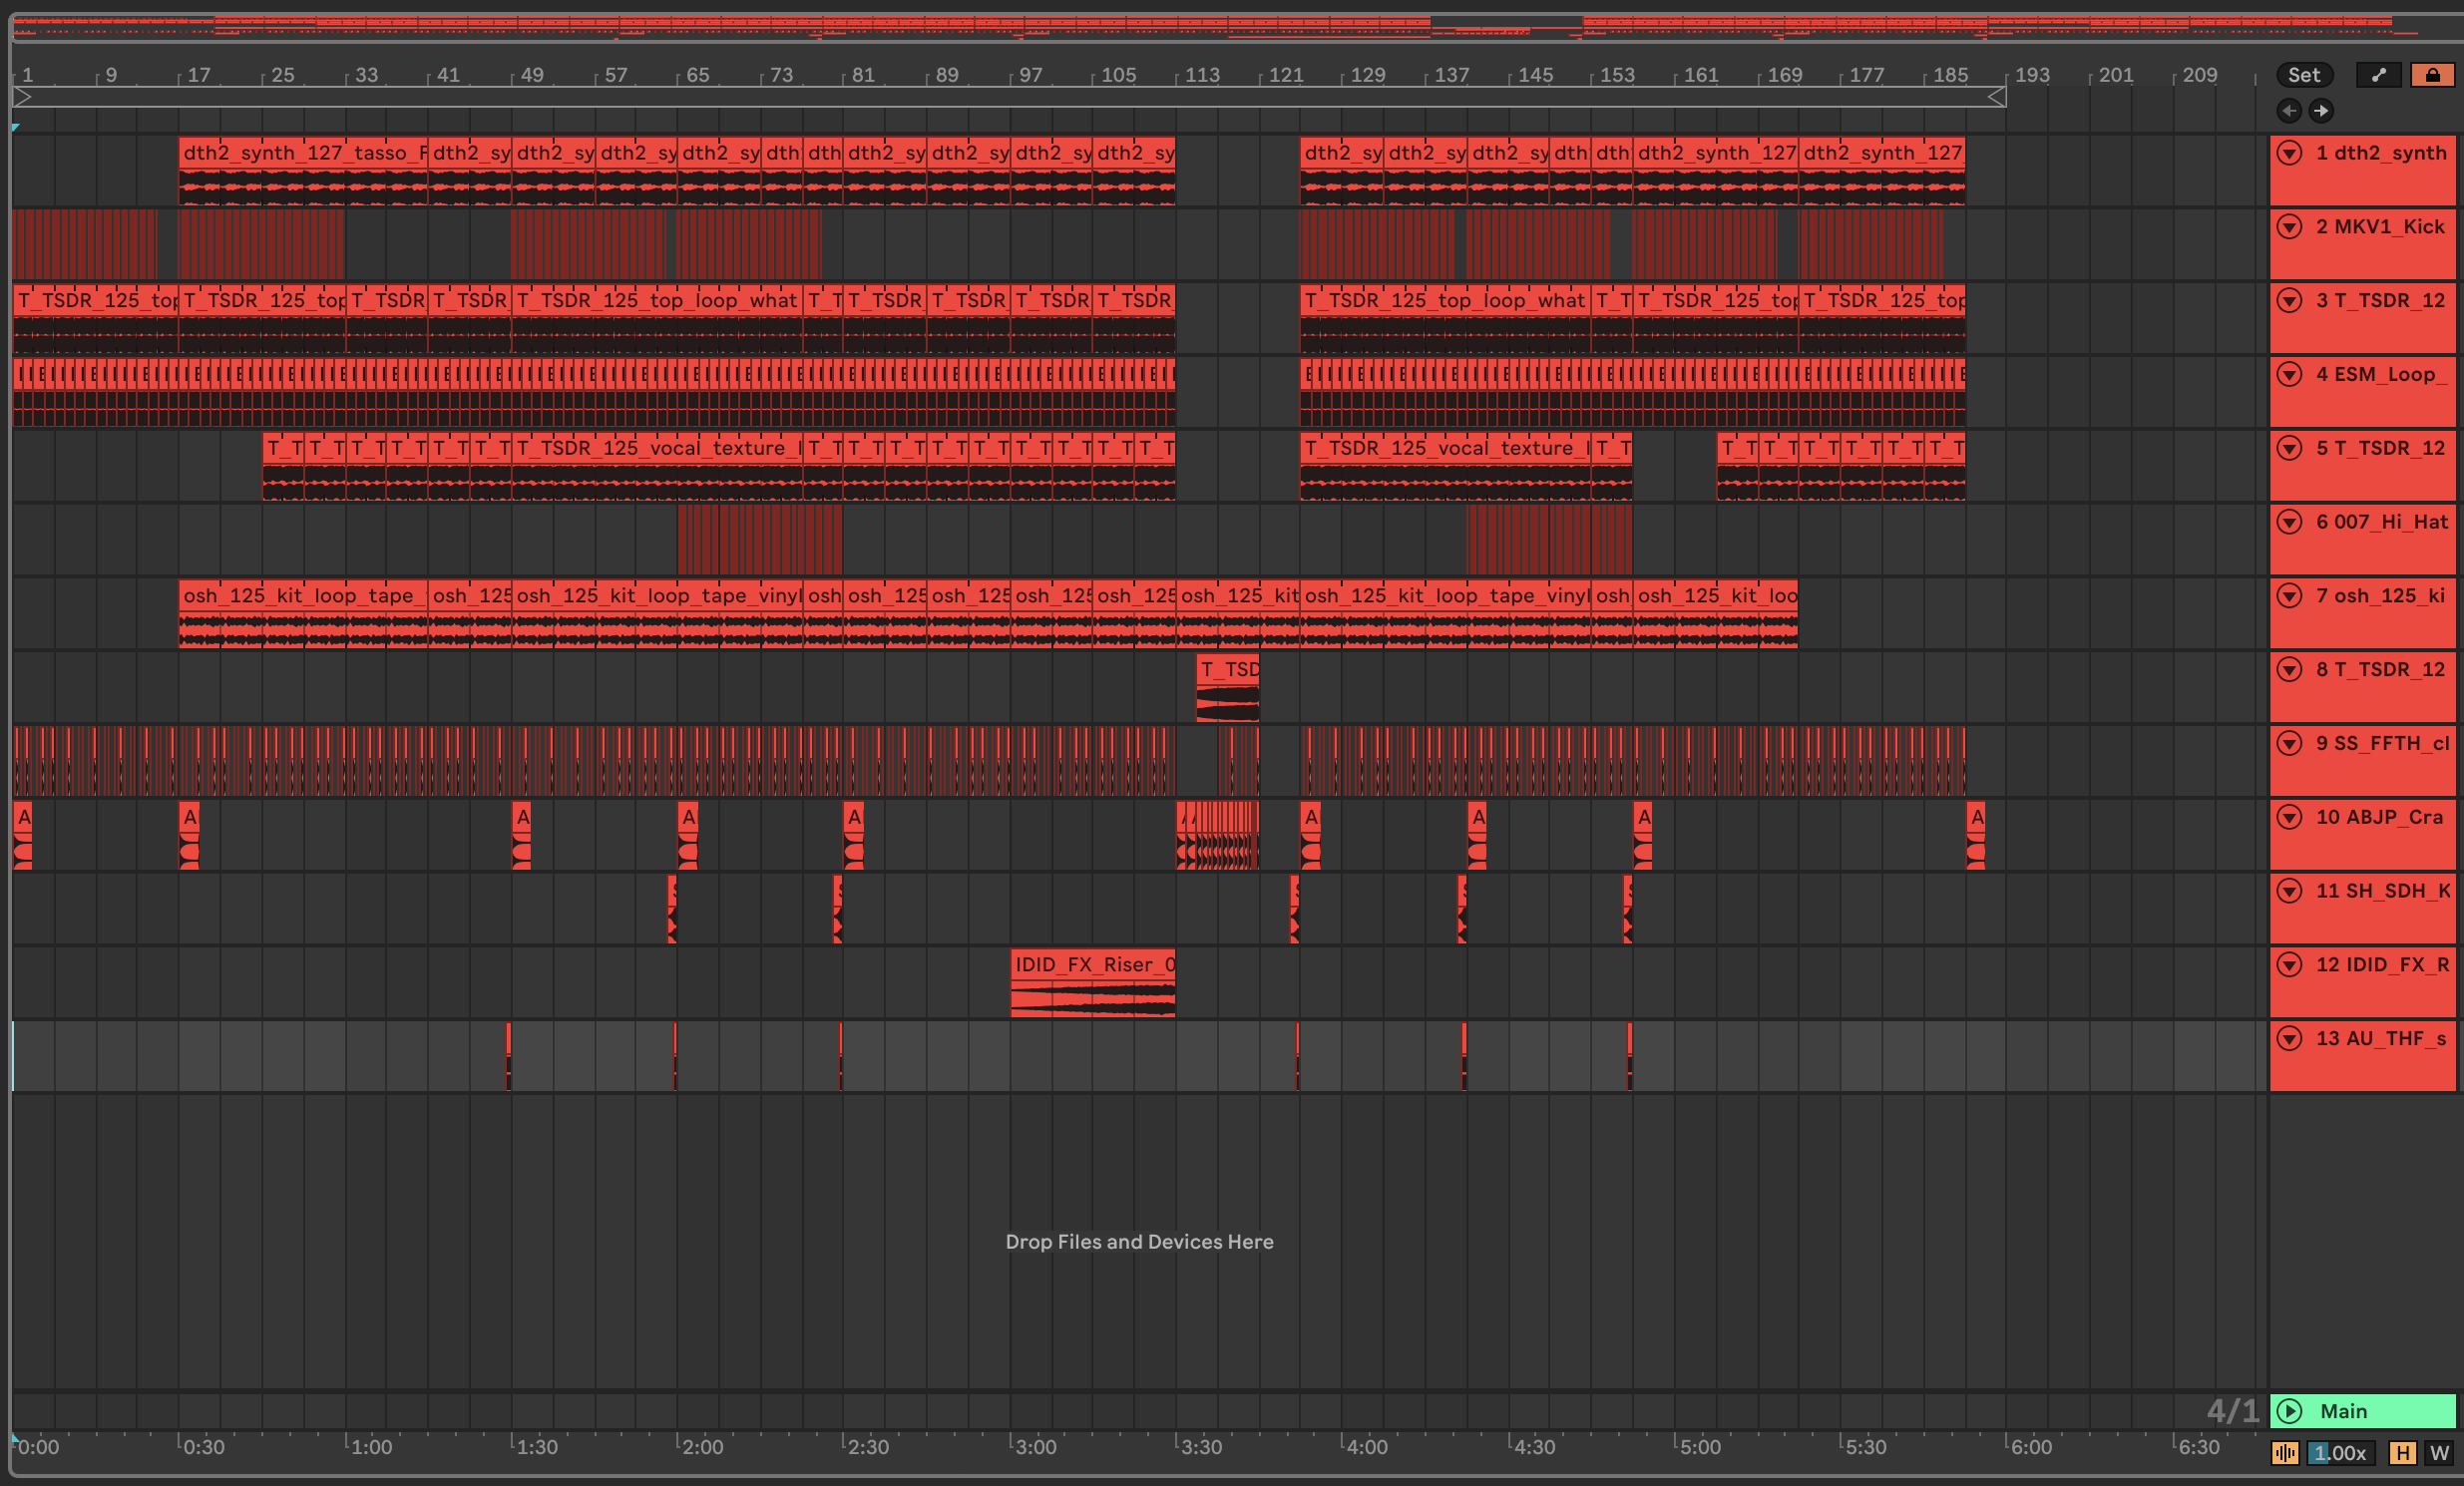Viewport: 2464px width, 1486px height.
Task: Click the 1.00x zoom factor field
Action: [x=2340, y=1453]
